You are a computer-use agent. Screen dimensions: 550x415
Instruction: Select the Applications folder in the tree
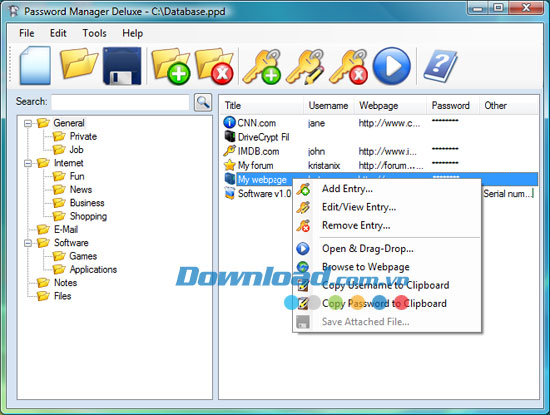[93, 270]
